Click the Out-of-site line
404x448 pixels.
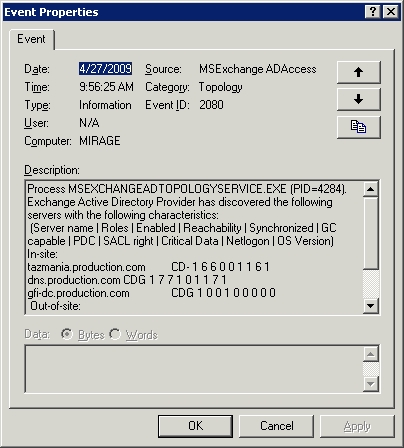(x=55, y=306)
